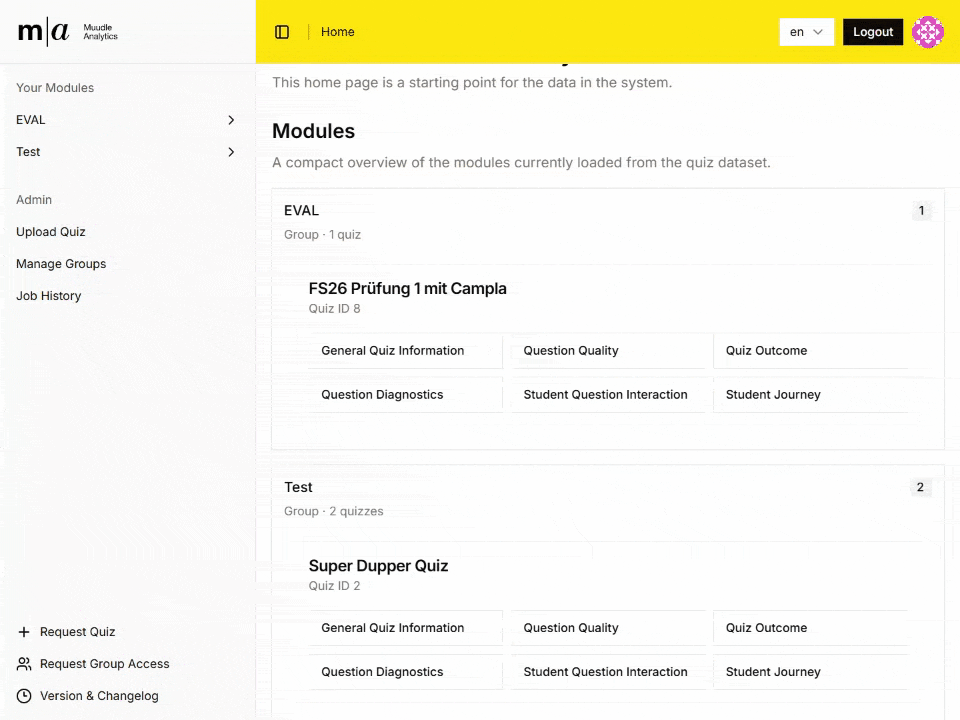Click the Quiz ID 8 label
The image size is (960, 720).
pos(334,309)
